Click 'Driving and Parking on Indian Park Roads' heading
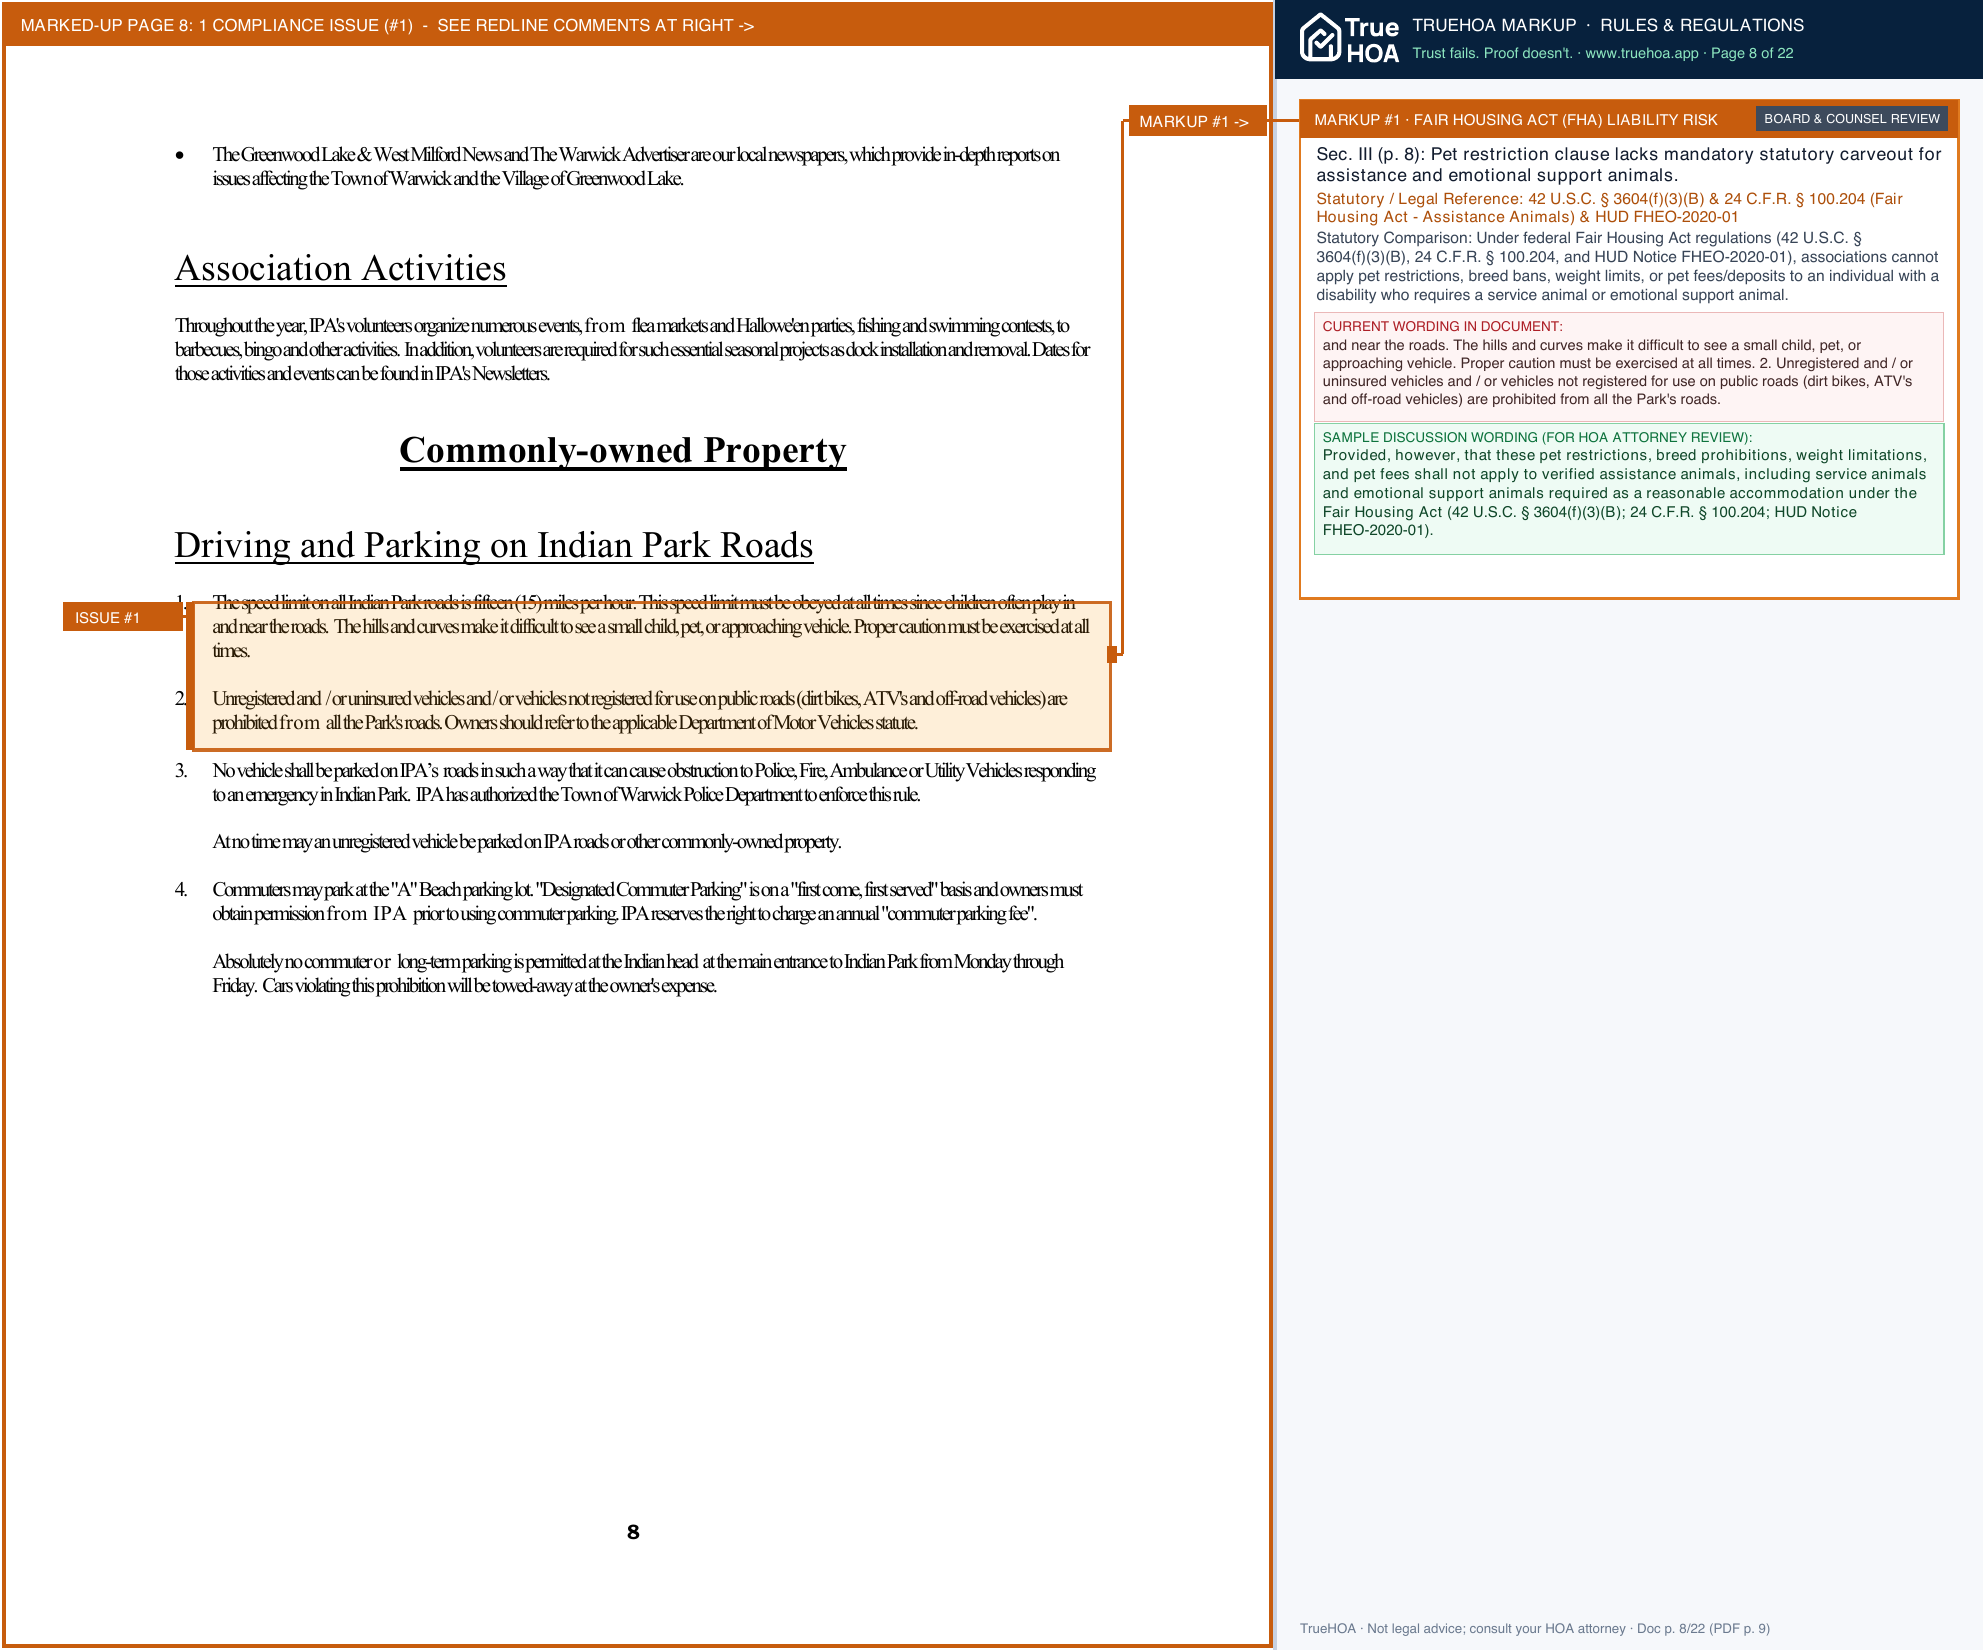 coord(494,545)
